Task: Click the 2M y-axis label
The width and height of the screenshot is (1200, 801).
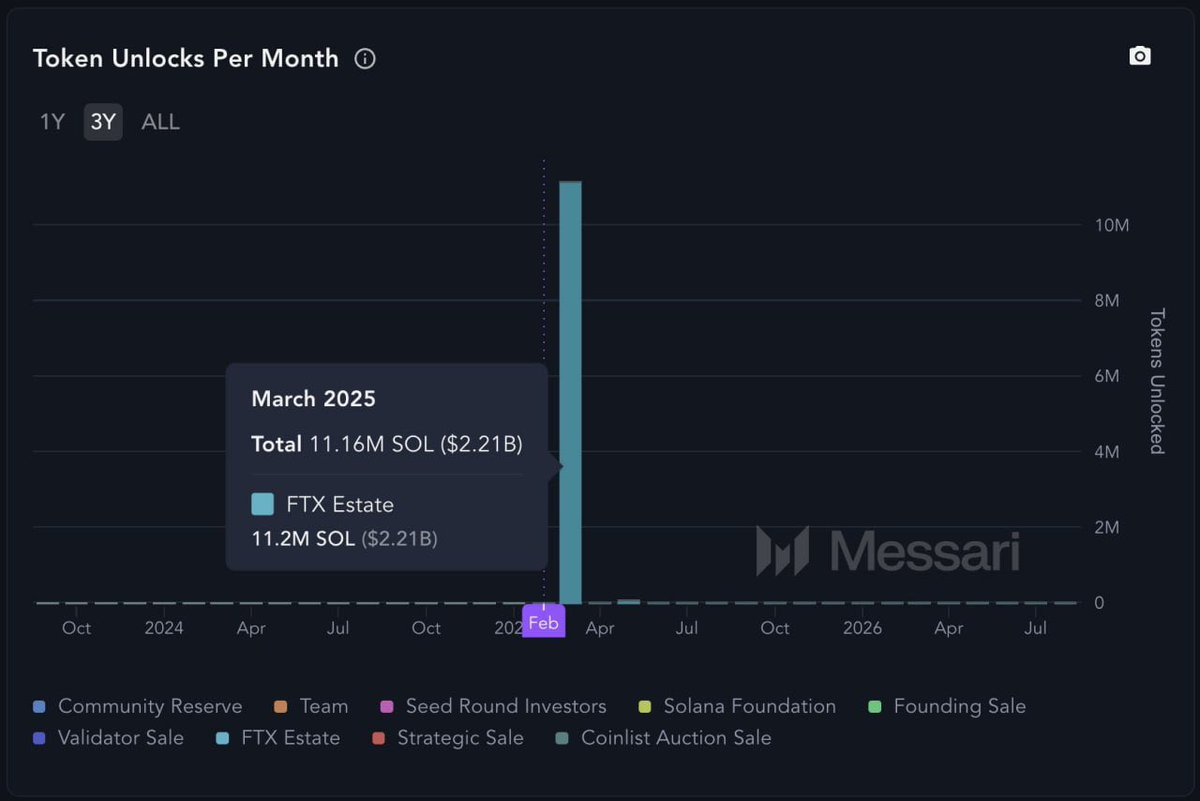Action: click(1107, 527)
